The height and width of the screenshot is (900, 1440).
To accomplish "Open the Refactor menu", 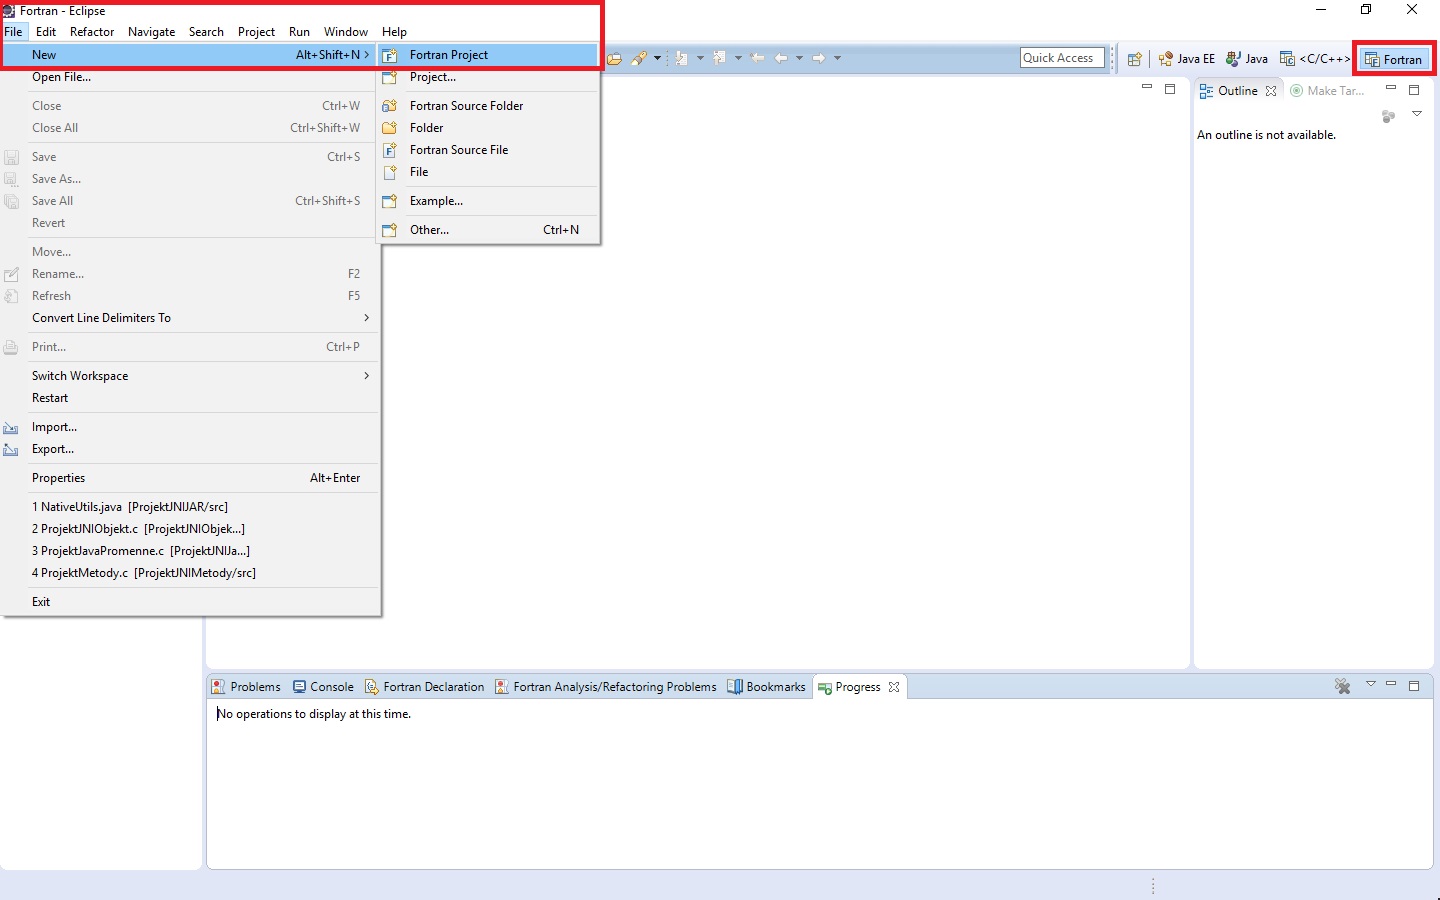I will 92,32.
